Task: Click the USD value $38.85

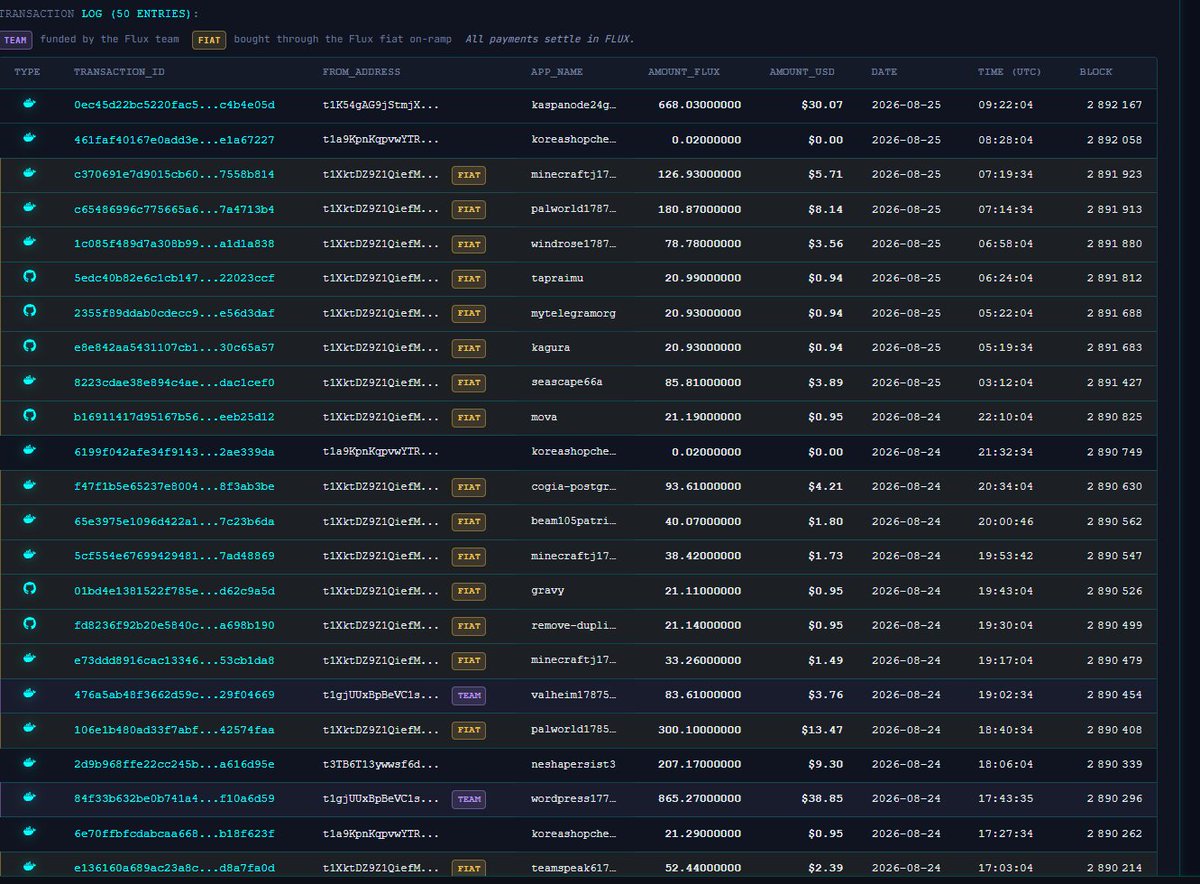Action: [x=822, y=799]
